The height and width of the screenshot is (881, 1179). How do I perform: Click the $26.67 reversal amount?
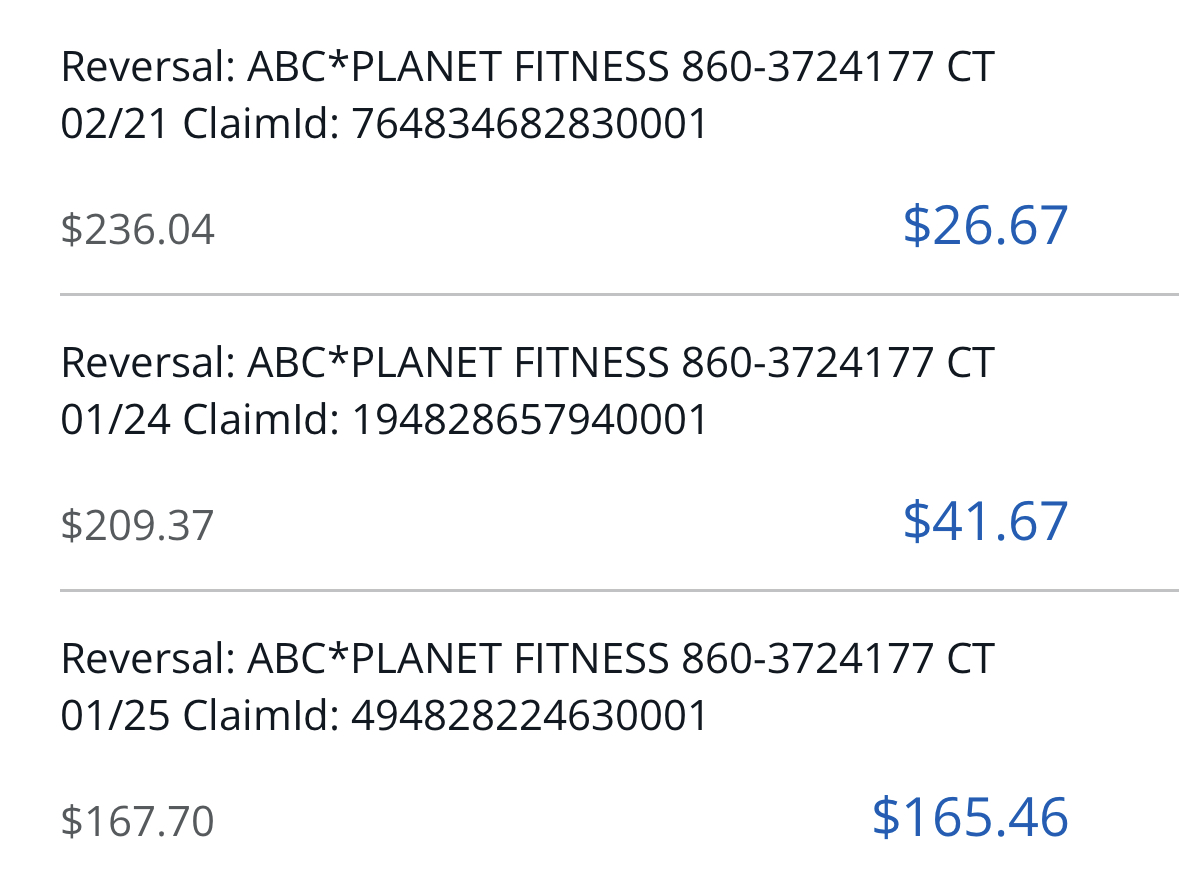click(x=985, y=226)
